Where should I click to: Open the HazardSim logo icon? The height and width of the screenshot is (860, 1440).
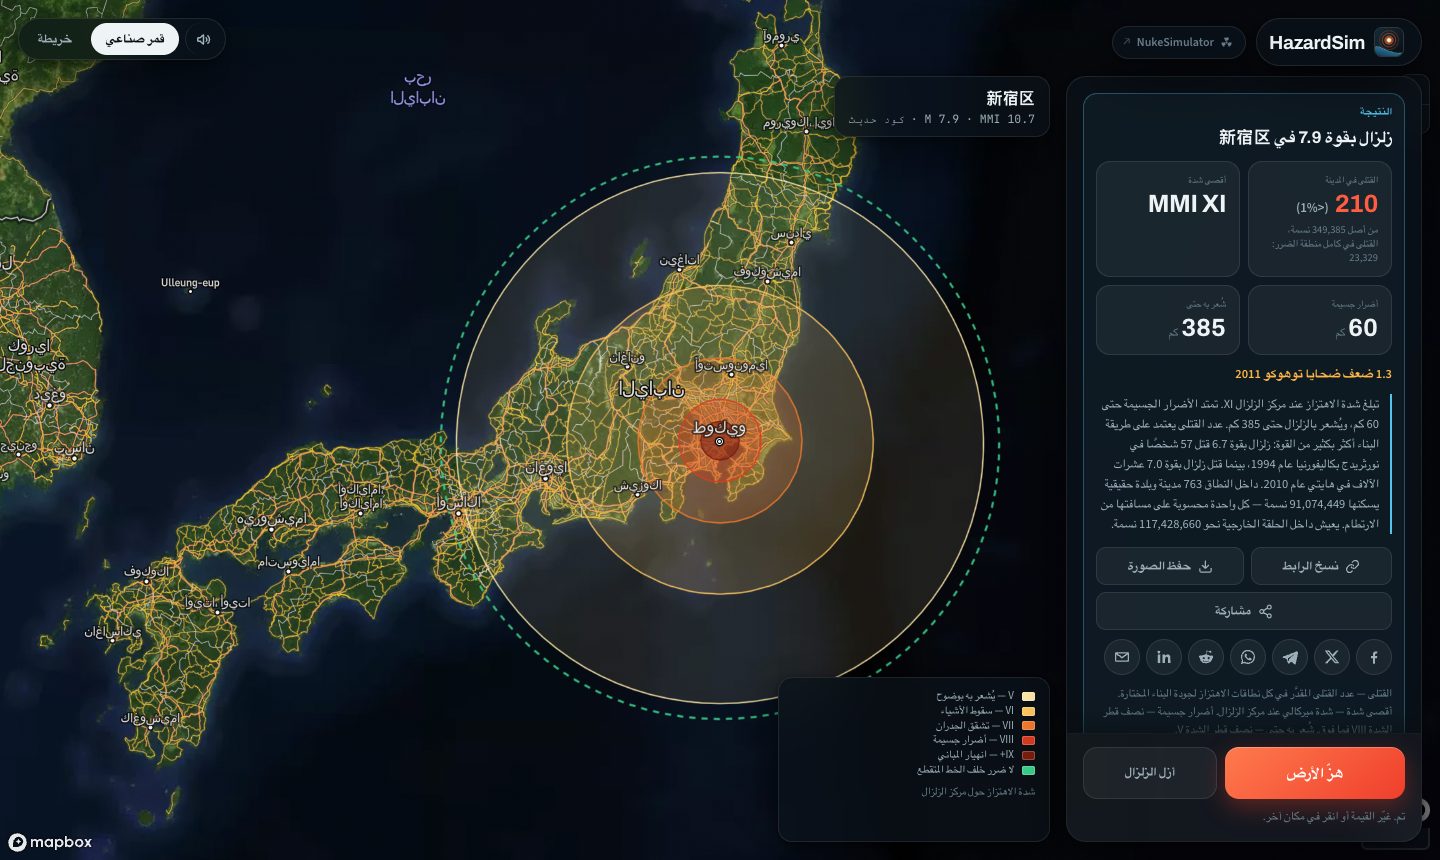1388,42
